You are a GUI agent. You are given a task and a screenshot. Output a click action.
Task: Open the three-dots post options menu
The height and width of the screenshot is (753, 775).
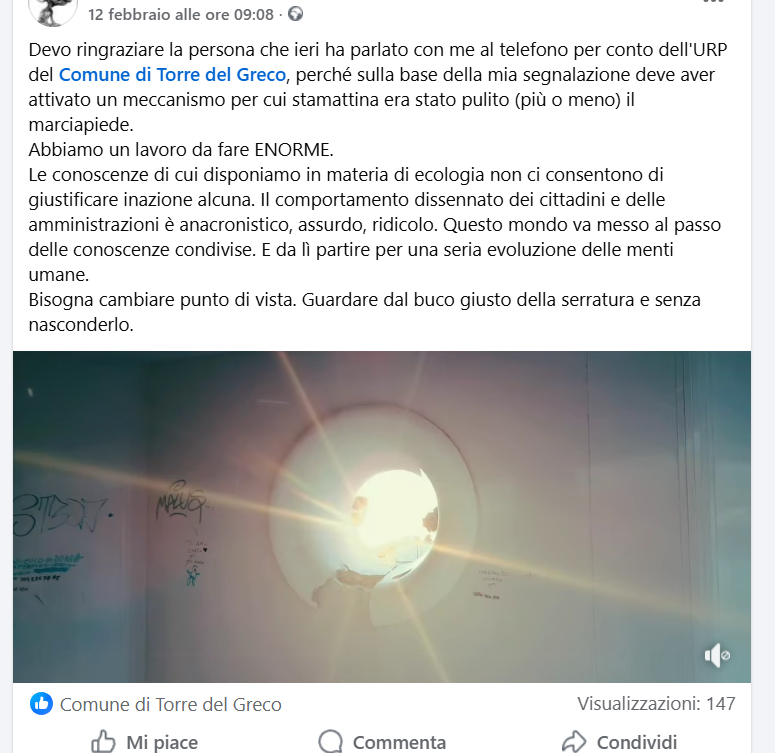coord(713,1)
